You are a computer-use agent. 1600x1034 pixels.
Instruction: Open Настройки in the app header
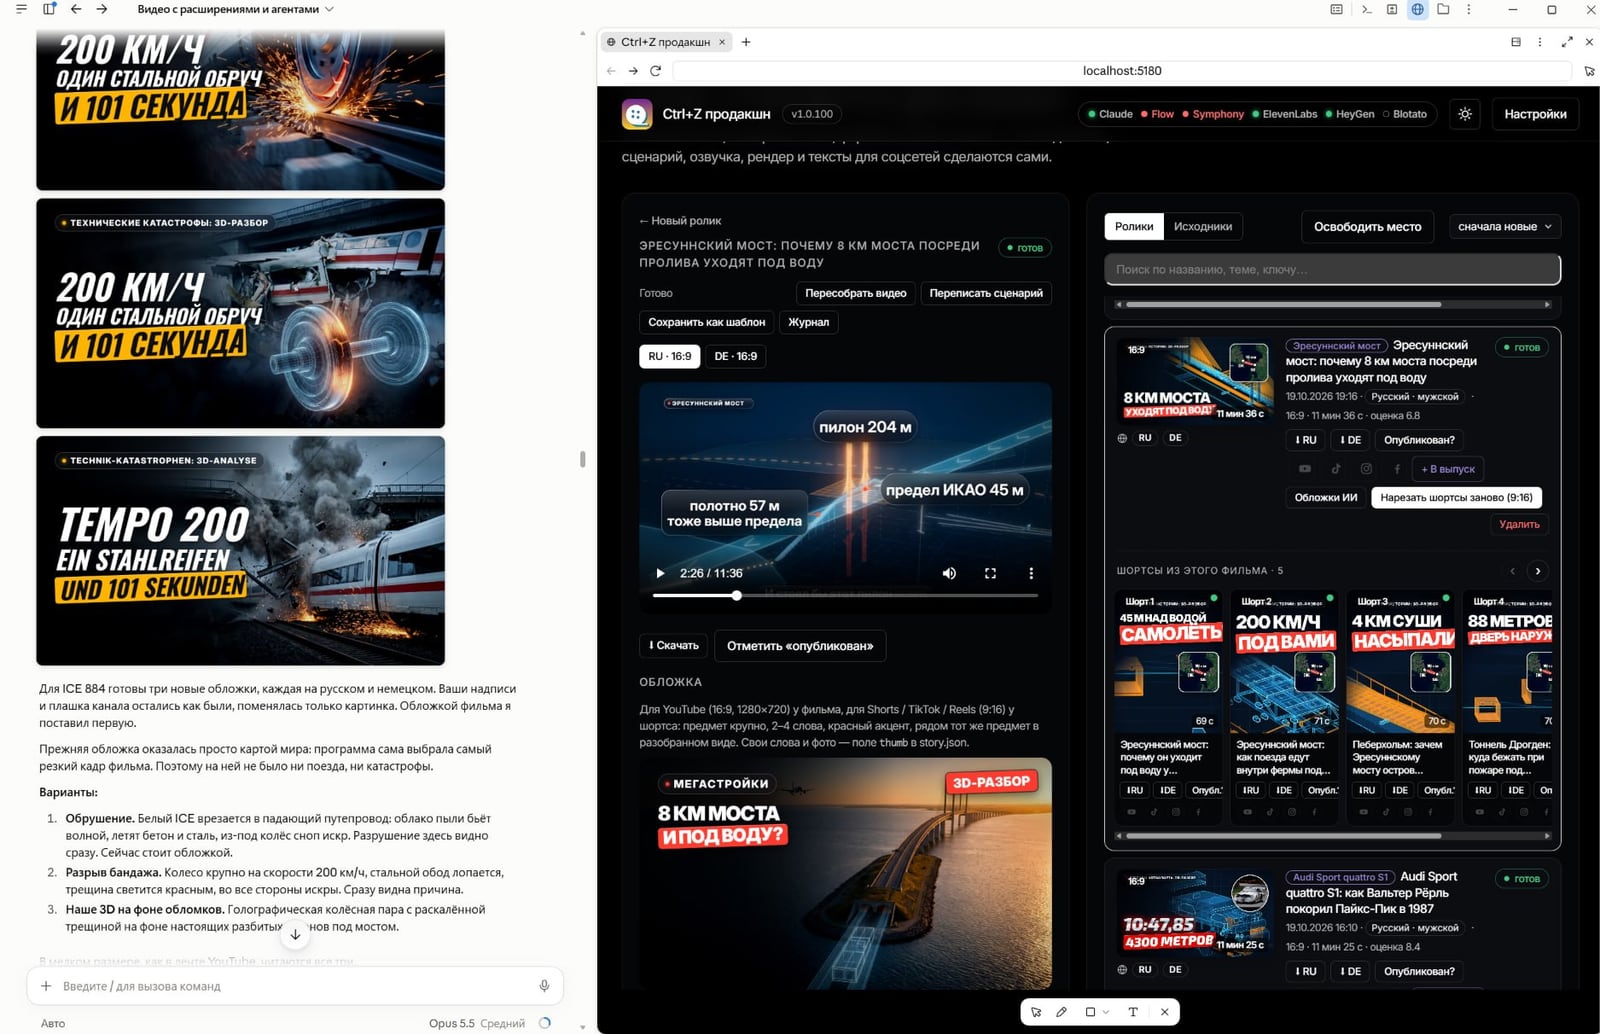[1535, 114]
